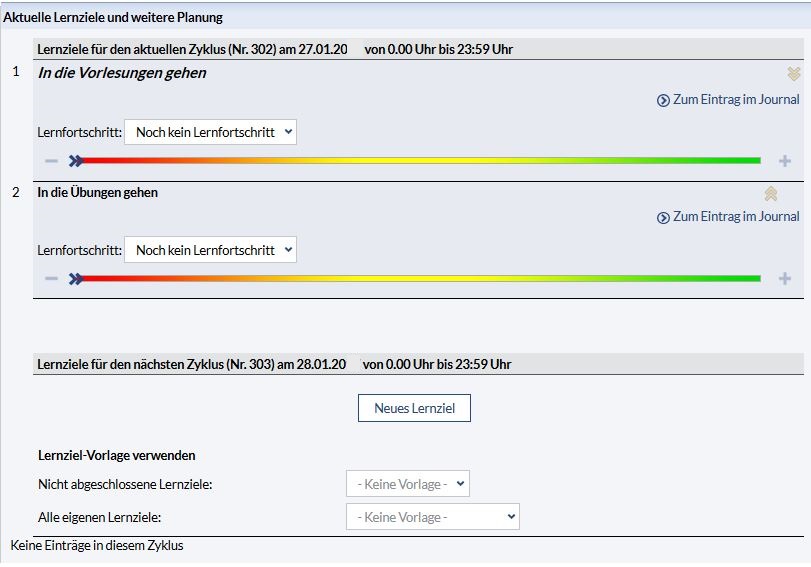Click the Neues Lernziel button
This screenshot has height=567, width=811.
pyautogui.click(x=414, y=408)
